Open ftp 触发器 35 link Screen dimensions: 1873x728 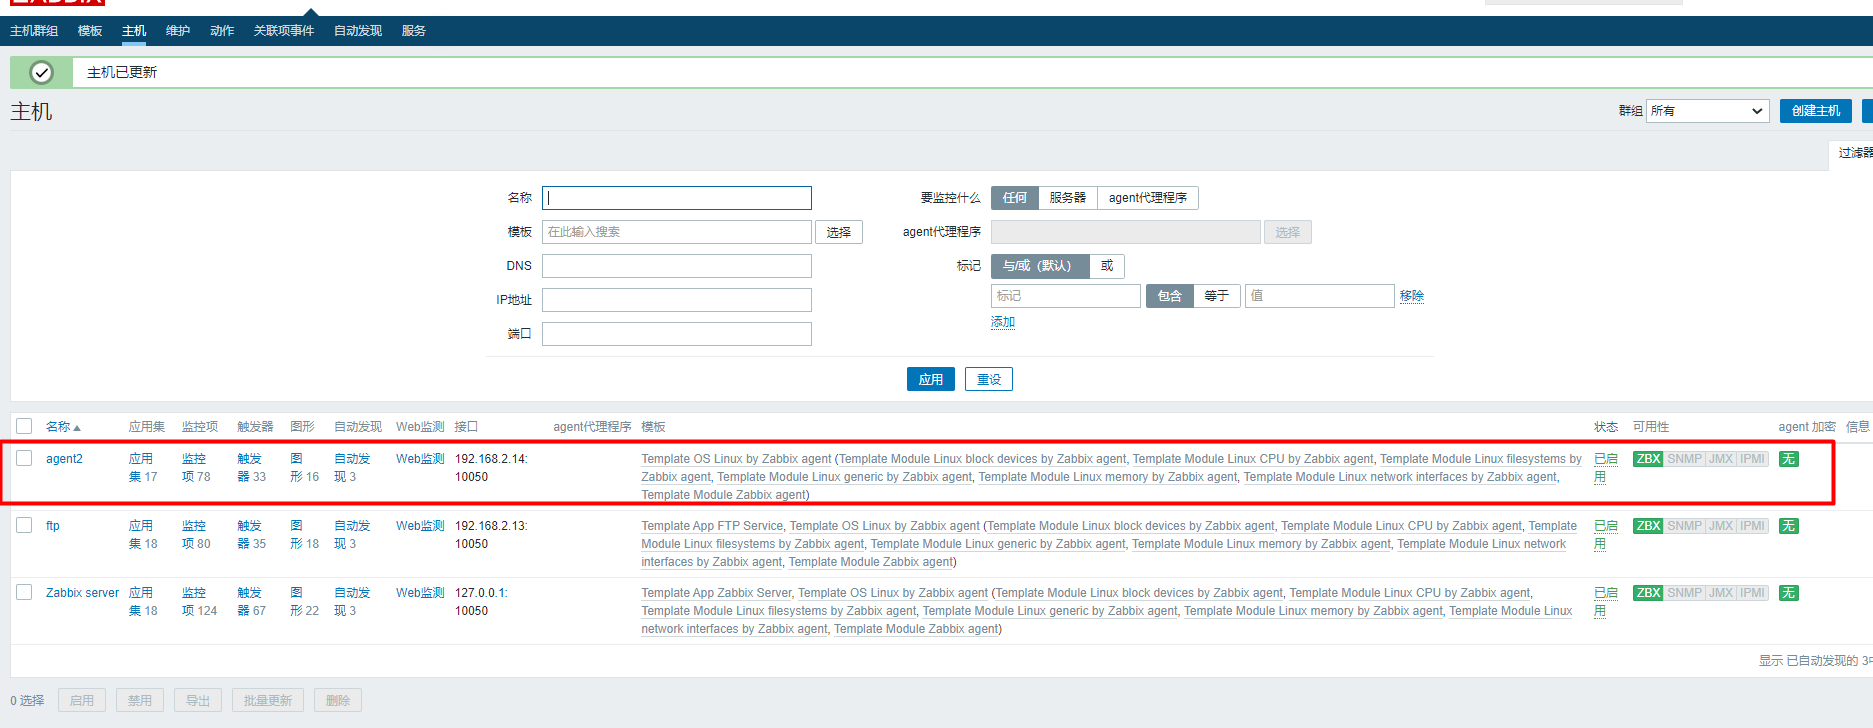[249, 535]
